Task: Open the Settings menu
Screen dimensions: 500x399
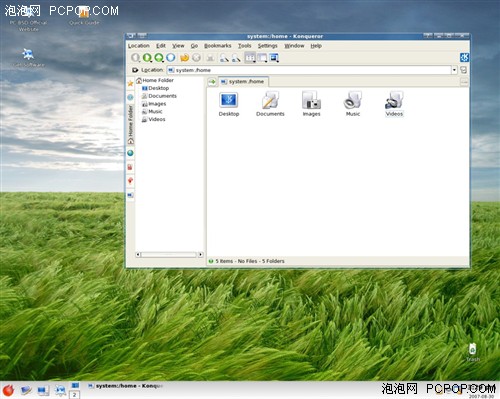Action: click(x=268, y=46)
